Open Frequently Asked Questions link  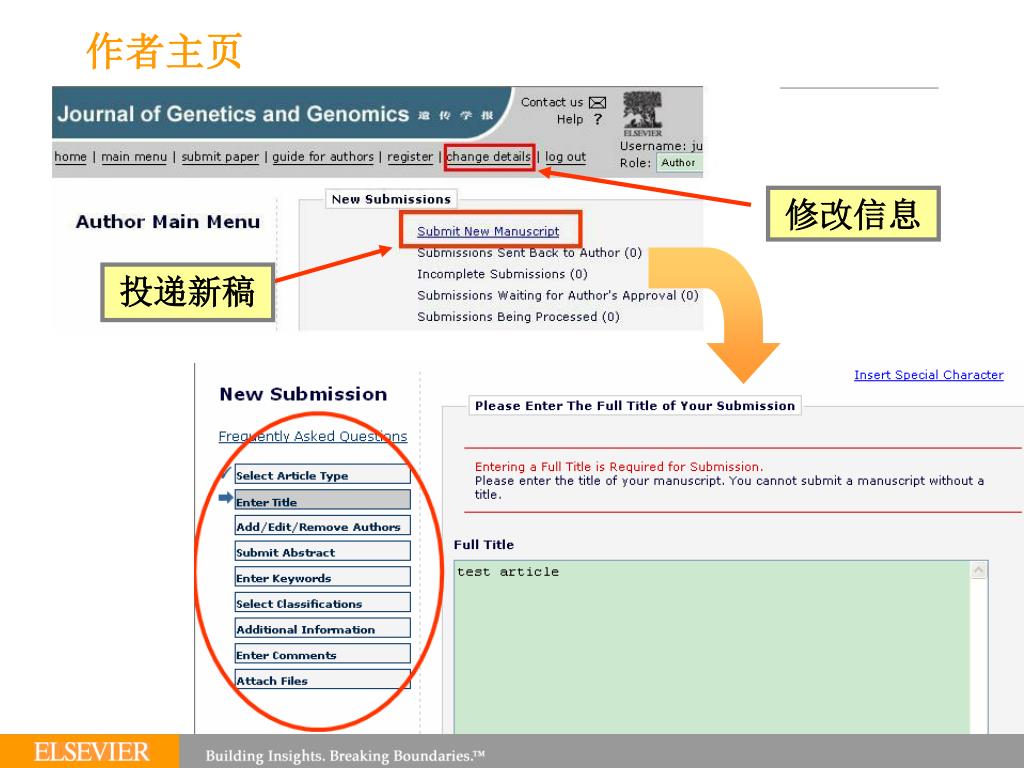[x=313, y=436]
